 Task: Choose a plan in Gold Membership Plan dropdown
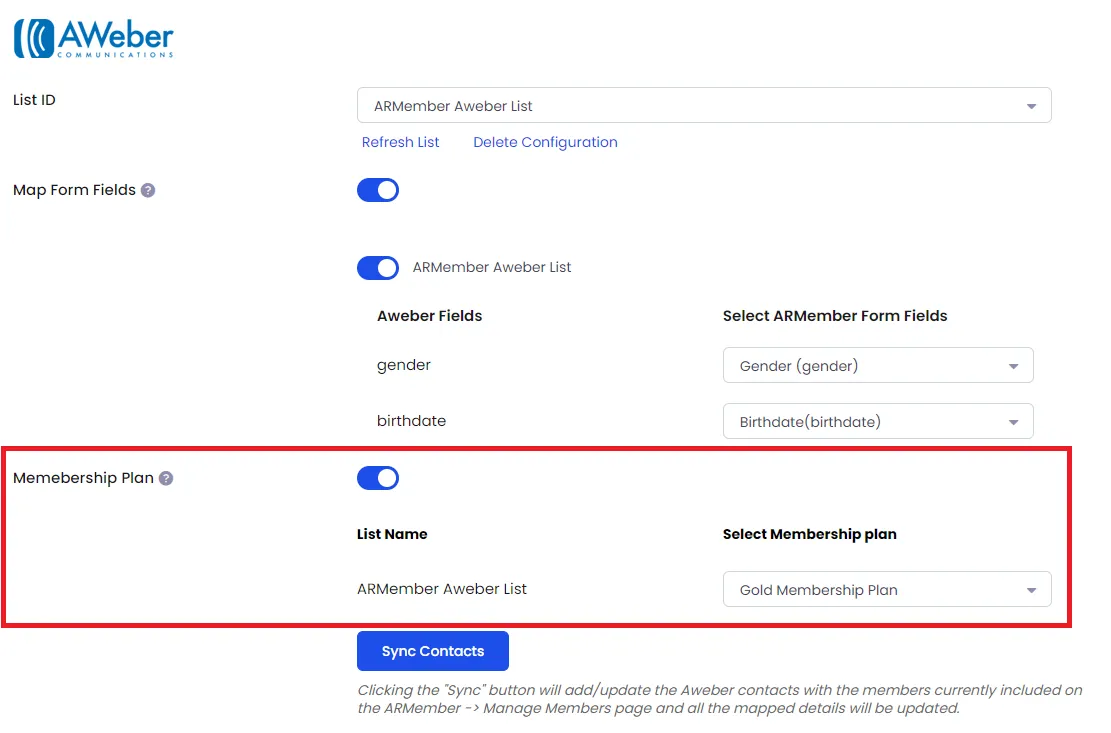[887, 590]
